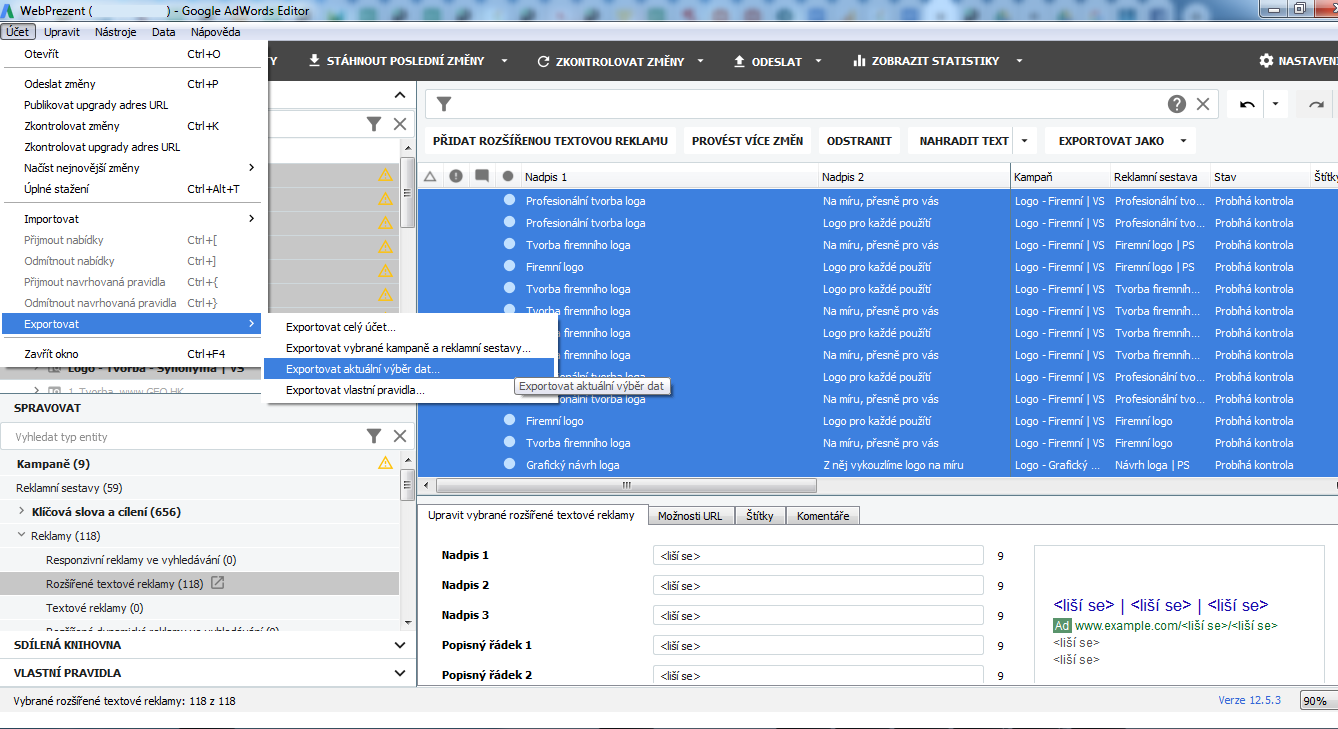Image resolution: width=1338 pixels, height=729 pixels.
Task: Open the Data menu
Action: click(x=164, y=32)
